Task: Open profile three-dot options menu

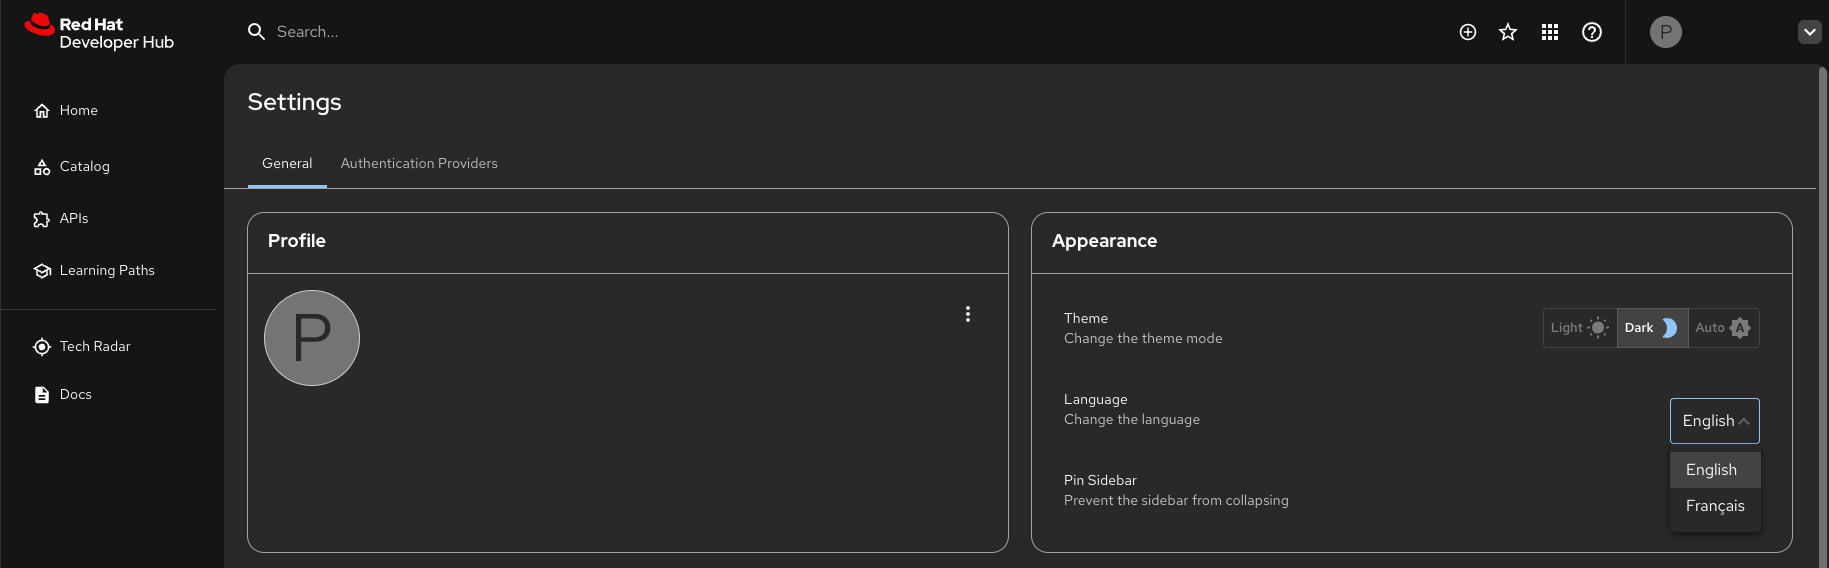Action: tap(968, 314)
